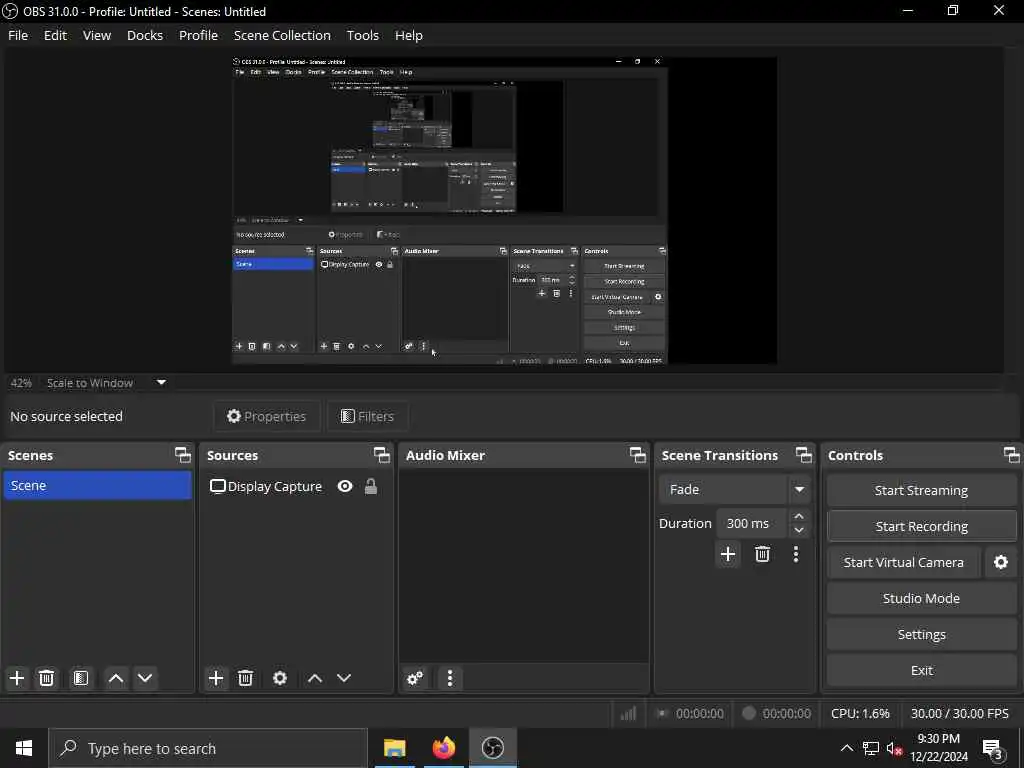Open transition properties three-dot menu
This screenshot has width=1024, height=768.
pyautogui.click(x=795, y=554)
